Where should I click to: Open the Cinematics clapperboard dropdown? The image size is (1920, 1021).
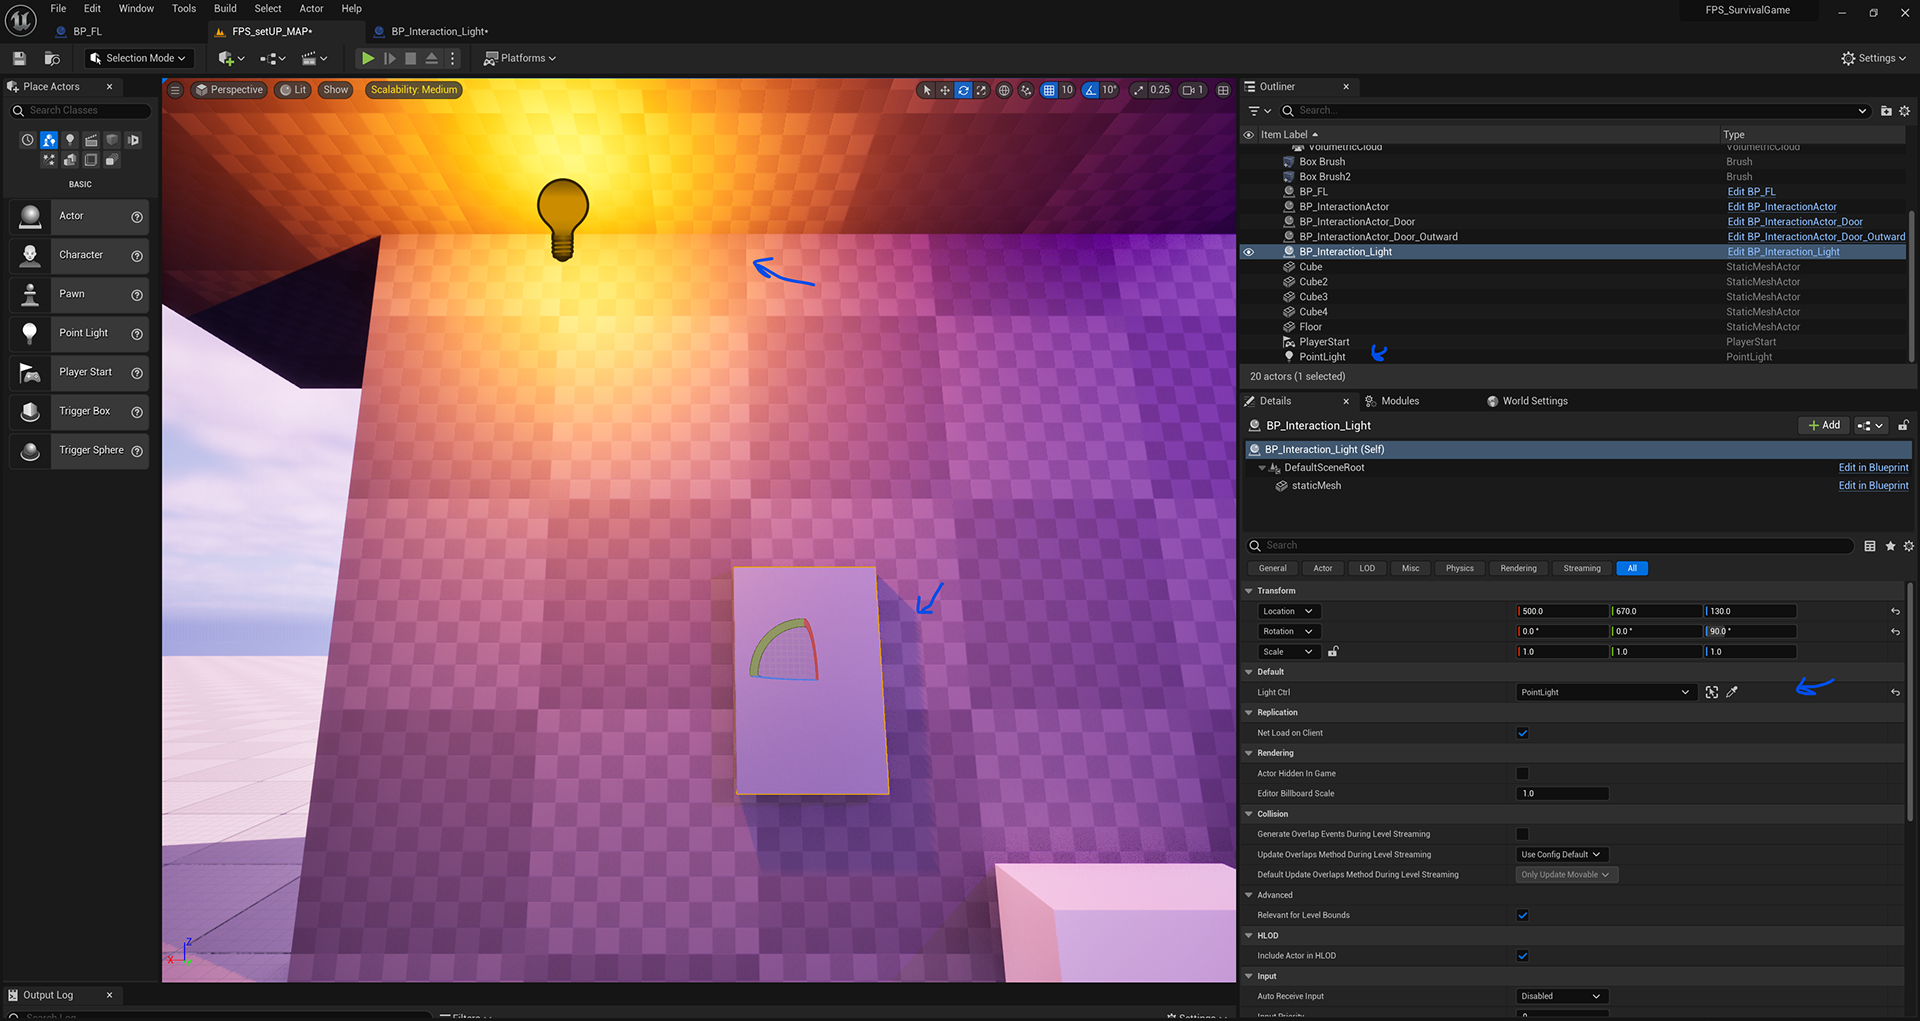tap(315, 58)
